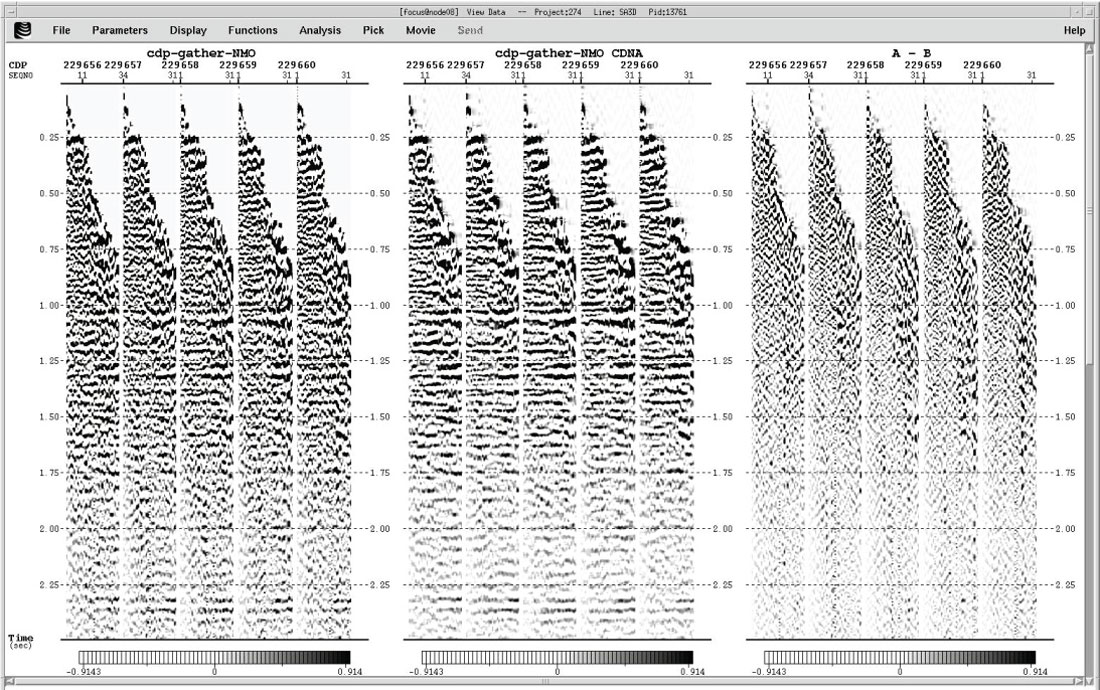Click the 'Time (sec)' axis label
The image size is (1100, 690).
(x=20, y=641)
